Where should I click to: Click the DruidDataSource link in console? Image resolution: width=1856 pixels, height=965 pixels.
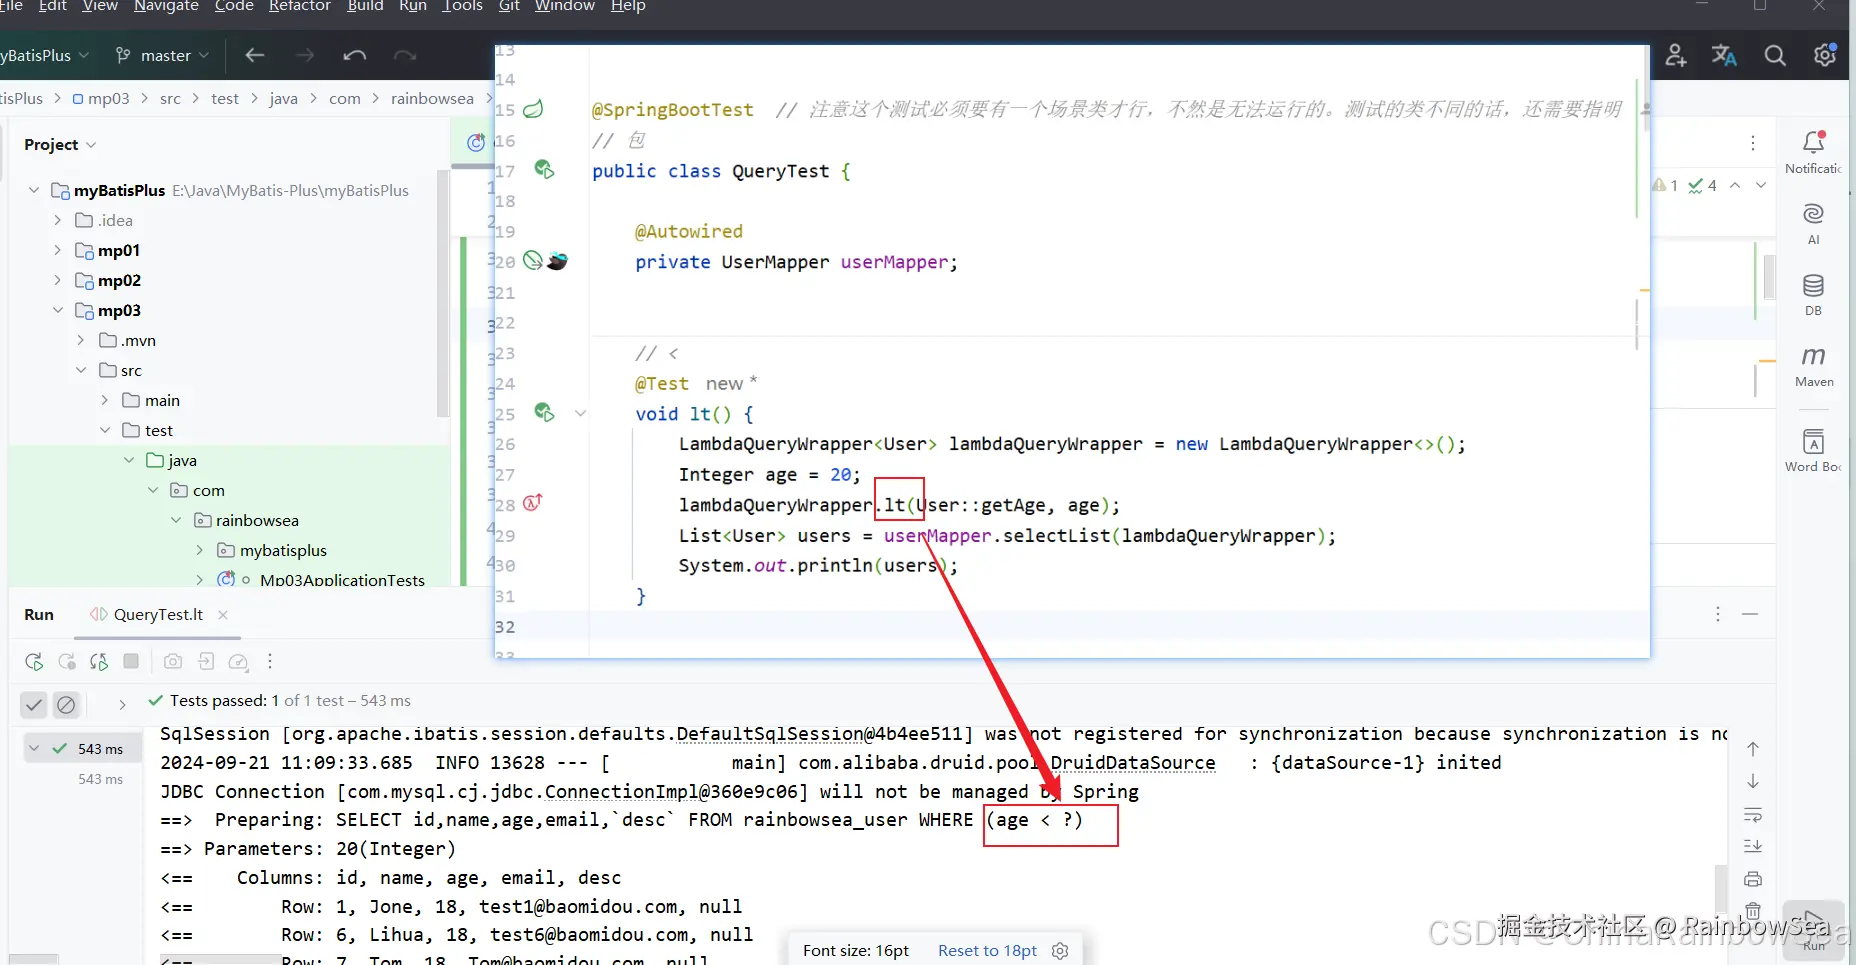click(1133, 763)
